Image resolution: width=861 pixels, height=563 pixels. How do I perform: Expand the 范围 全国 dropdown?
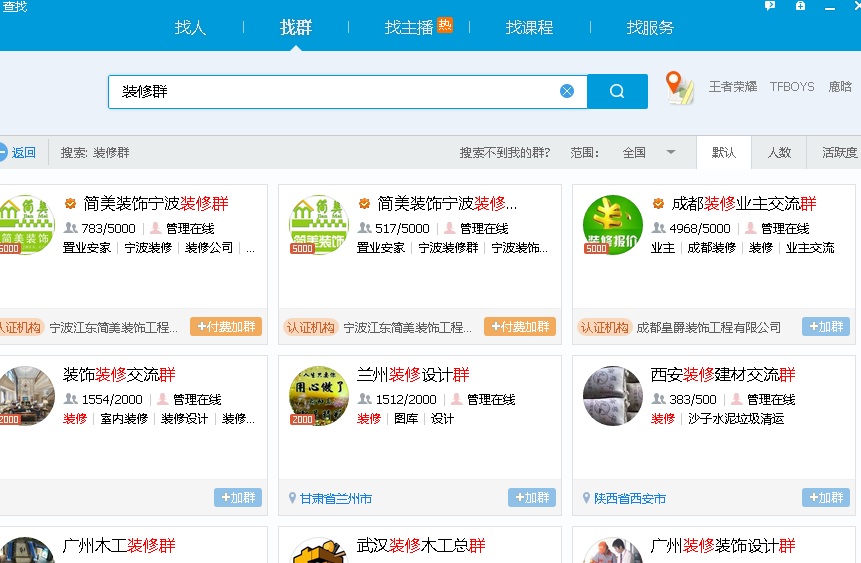[671, 152]
